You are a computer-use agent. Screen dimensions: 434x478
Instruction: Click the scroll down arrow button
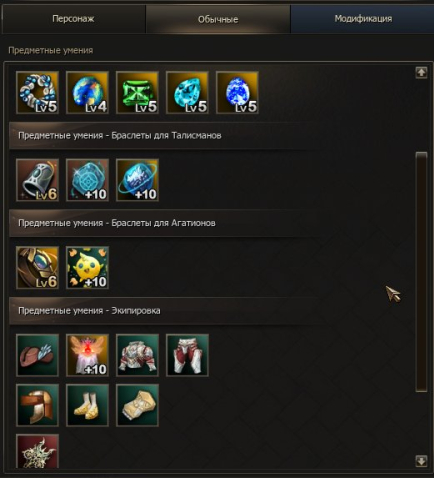pos(422,461)
